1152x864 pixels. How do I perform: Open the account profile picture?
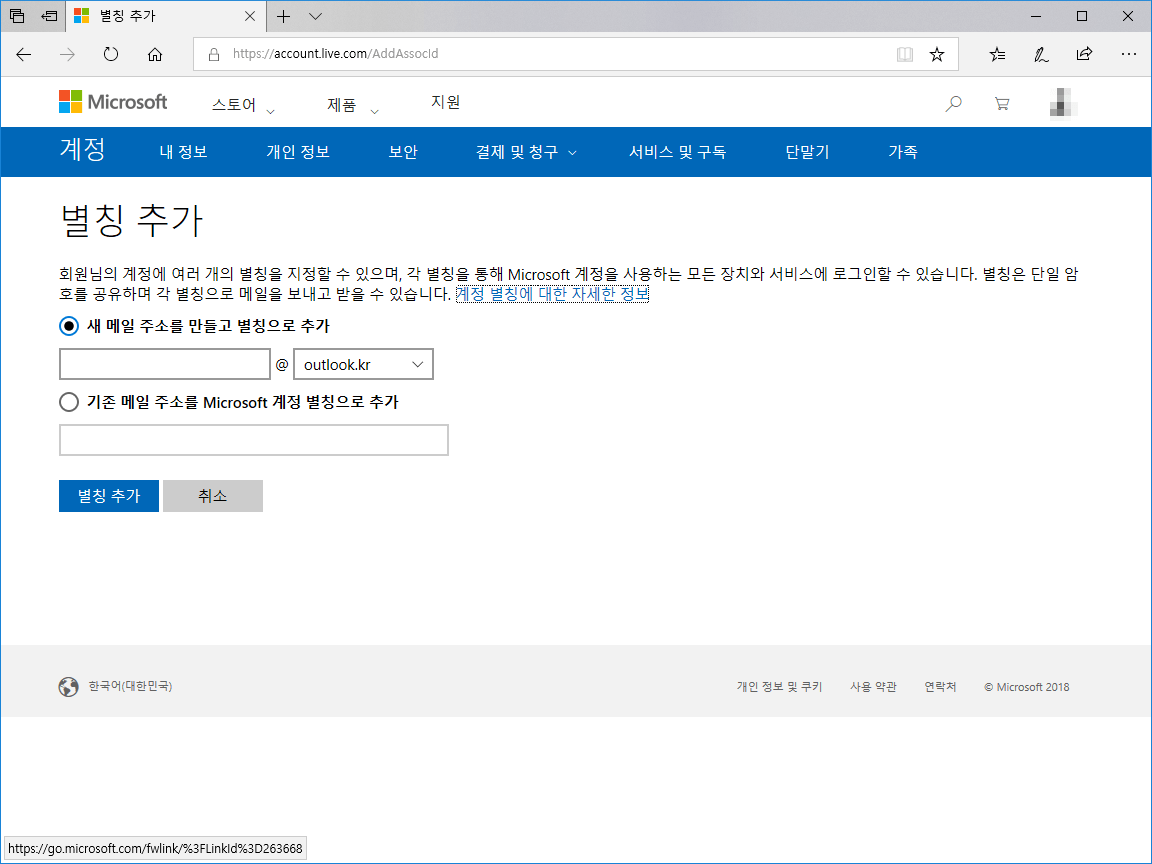(1063, 102)
